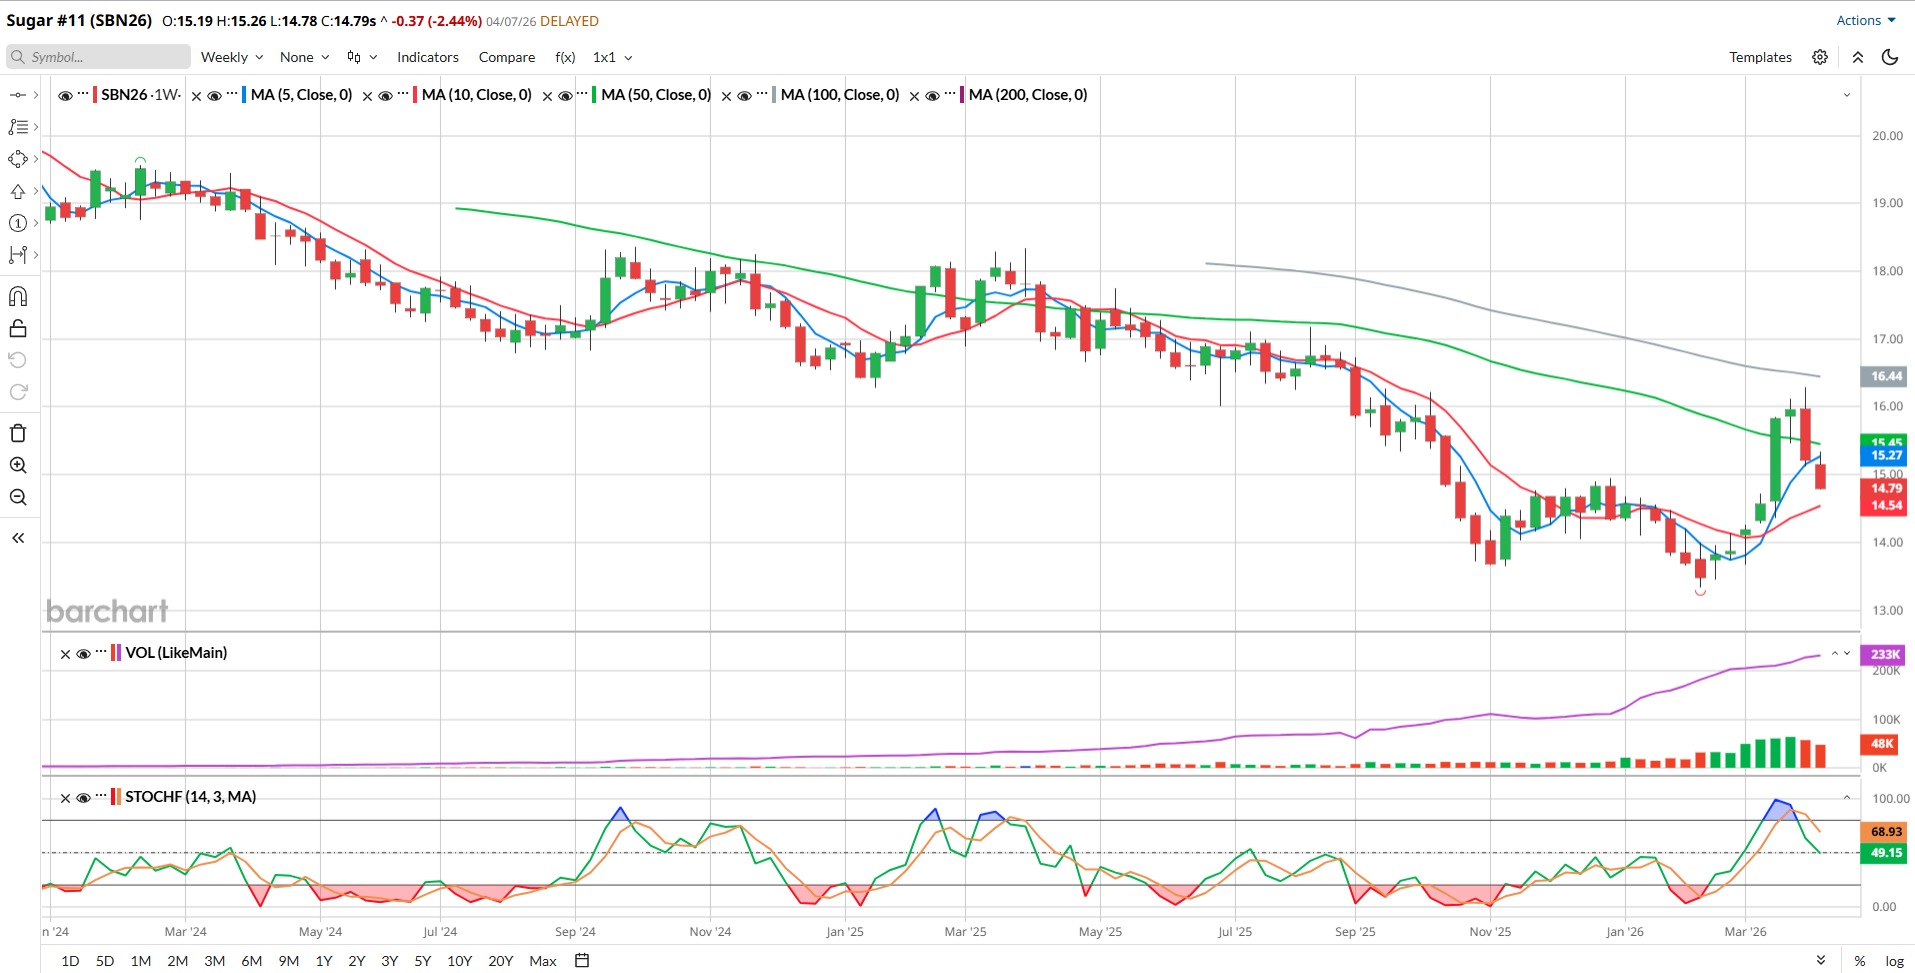The width and height of the screenshot is (1915, 973).
Task: Open the Weekly timeframe dropdown
Action: tap(231, 57)
